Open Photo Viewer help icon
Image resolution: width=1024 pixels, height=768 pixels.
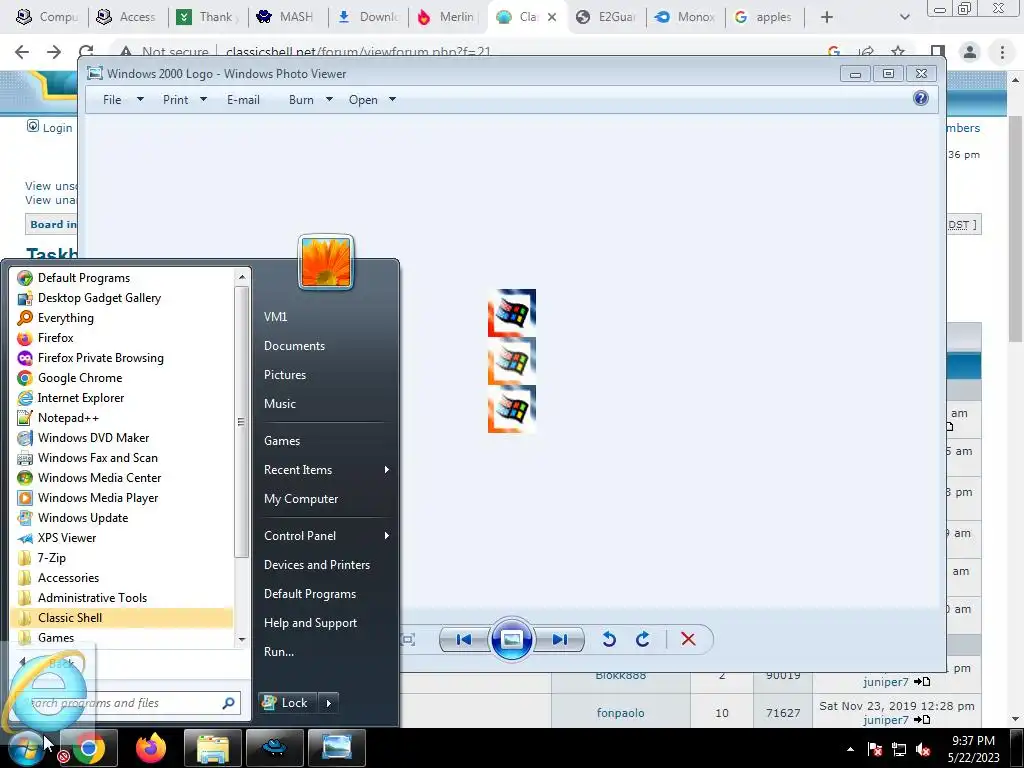[921, 99]
